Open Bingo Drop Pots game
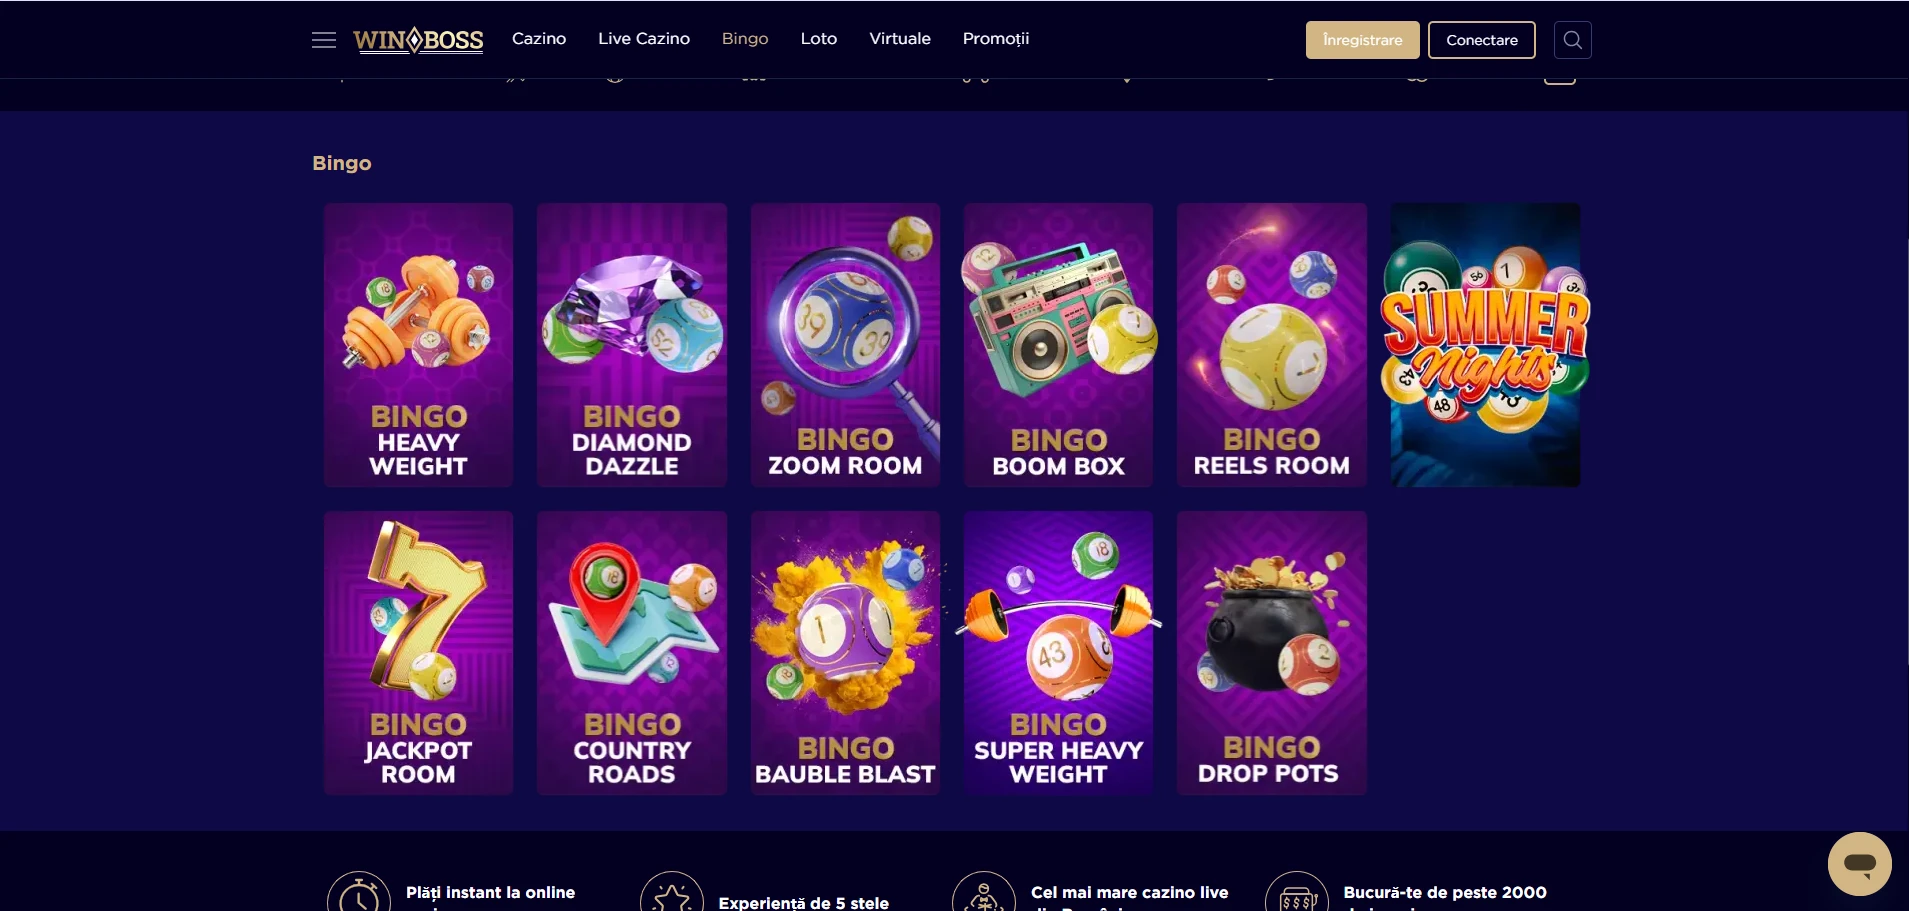The image size is (1909, 911). click(x=1271, y=653)
